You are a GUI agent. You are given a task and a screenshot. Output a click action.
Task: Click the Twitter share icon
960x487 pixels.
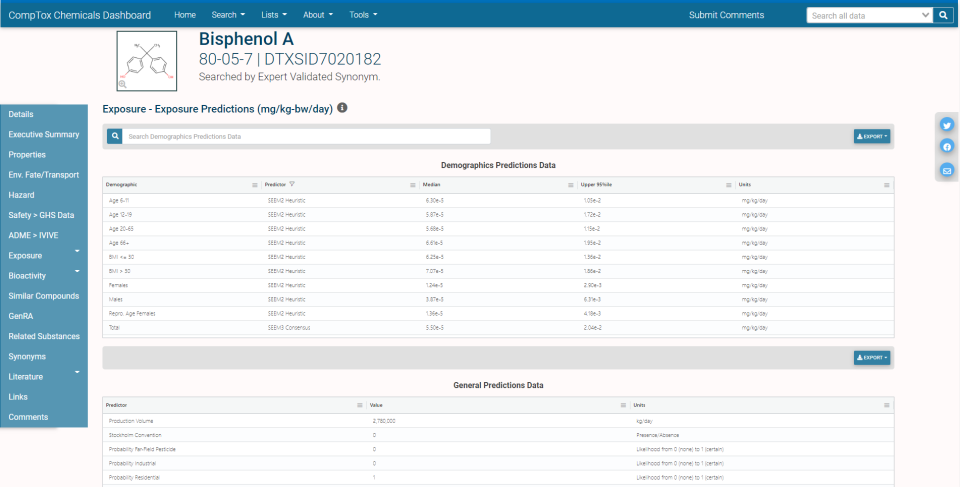(946, 125)
